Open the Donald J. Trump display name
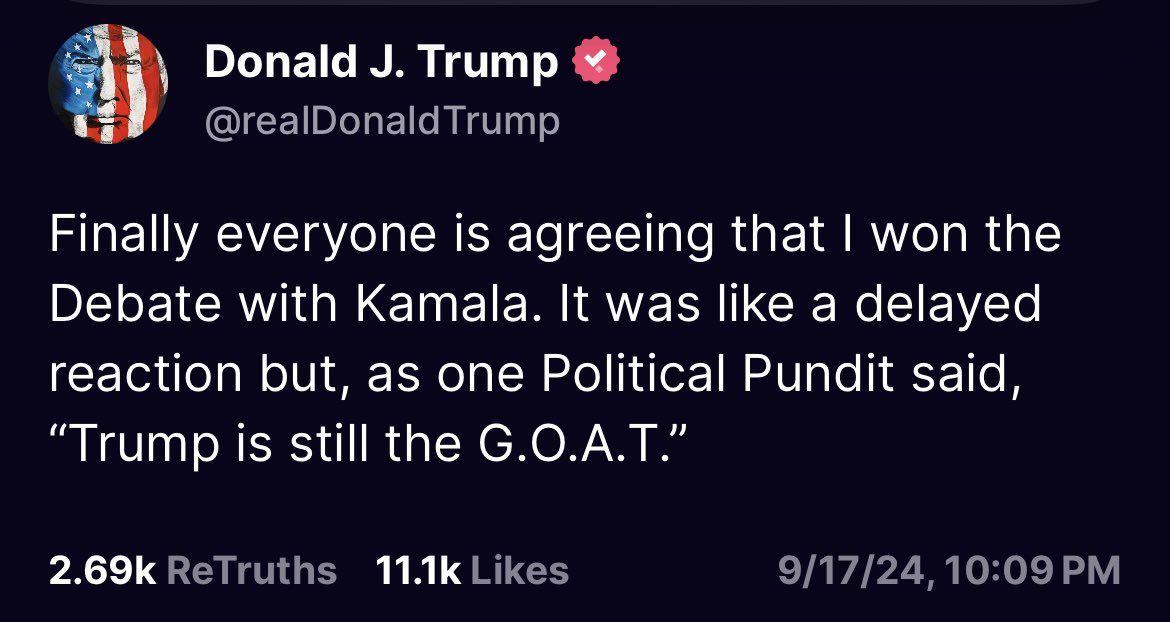 coord(381,63)
